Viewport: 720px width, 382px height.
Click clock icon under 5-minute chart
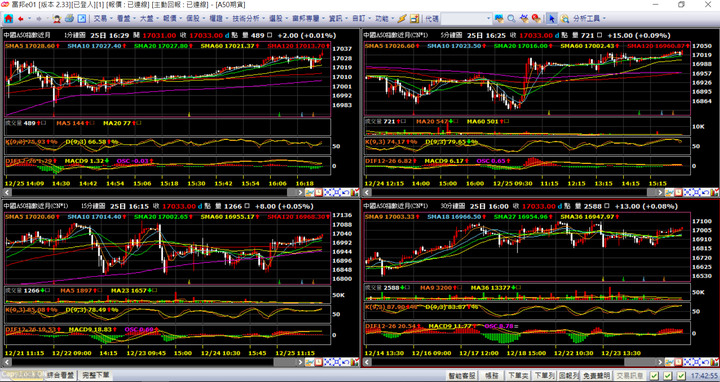pyautogui.click(x=679, y=192)
